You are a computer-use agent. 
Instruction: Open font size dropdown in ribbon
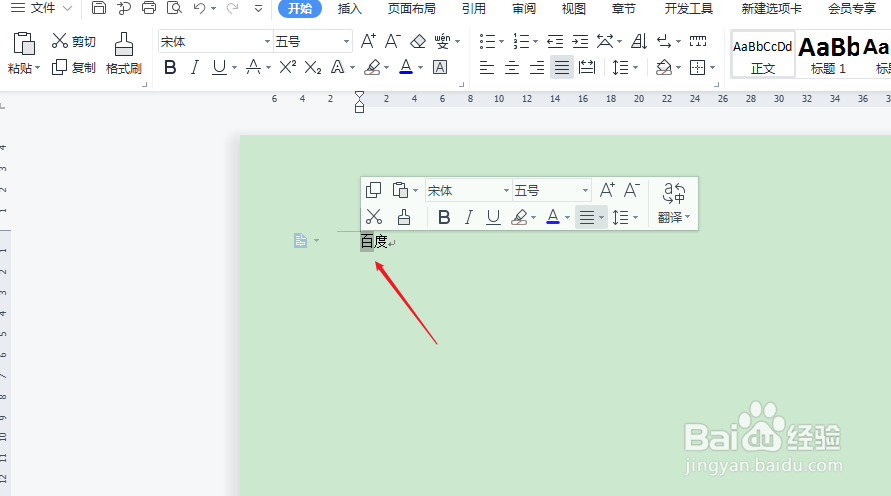pyautogui.click(x=346, y=41)
